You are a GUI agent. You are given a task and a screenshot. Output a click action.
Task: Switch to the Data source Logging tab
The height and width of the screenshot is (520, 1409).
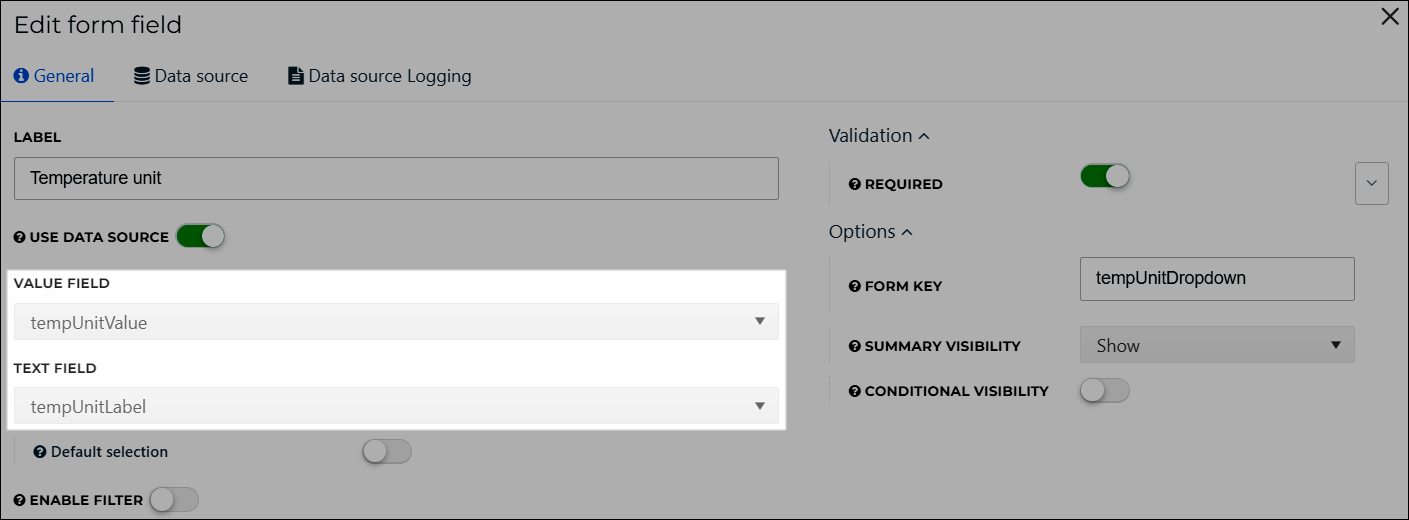tap(379, 76)
